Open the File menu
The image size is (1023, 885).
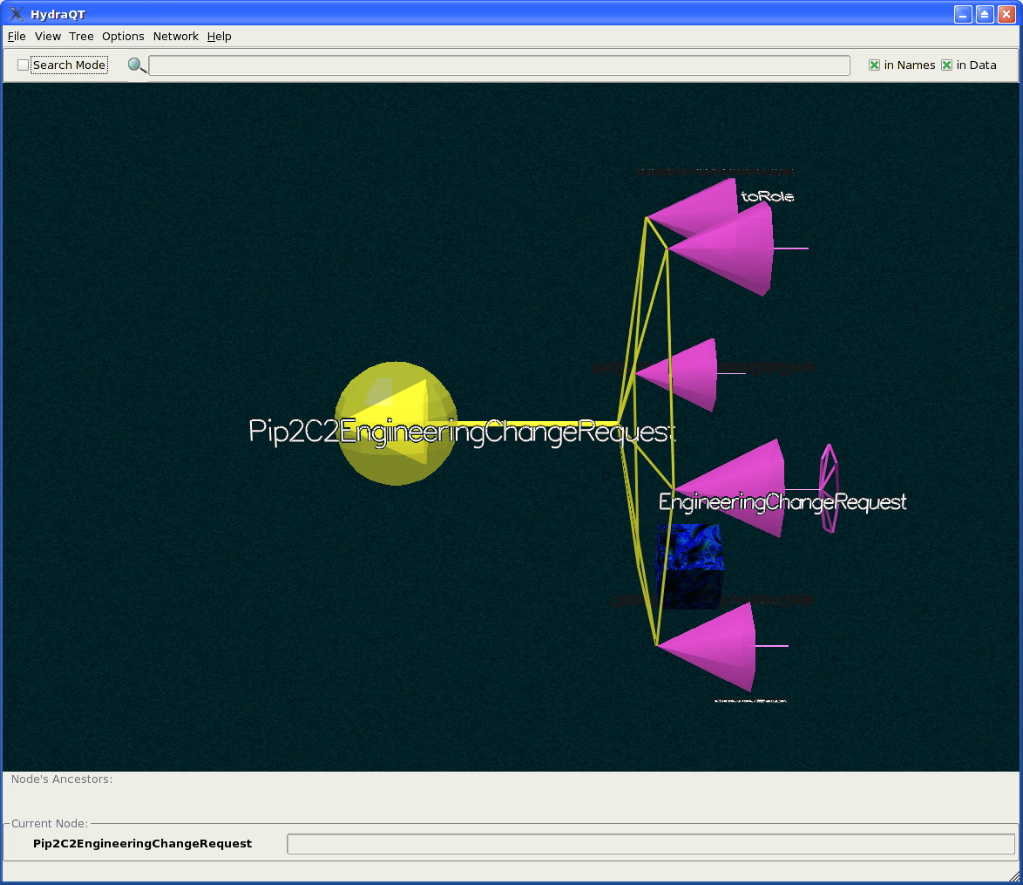point(16,37)
